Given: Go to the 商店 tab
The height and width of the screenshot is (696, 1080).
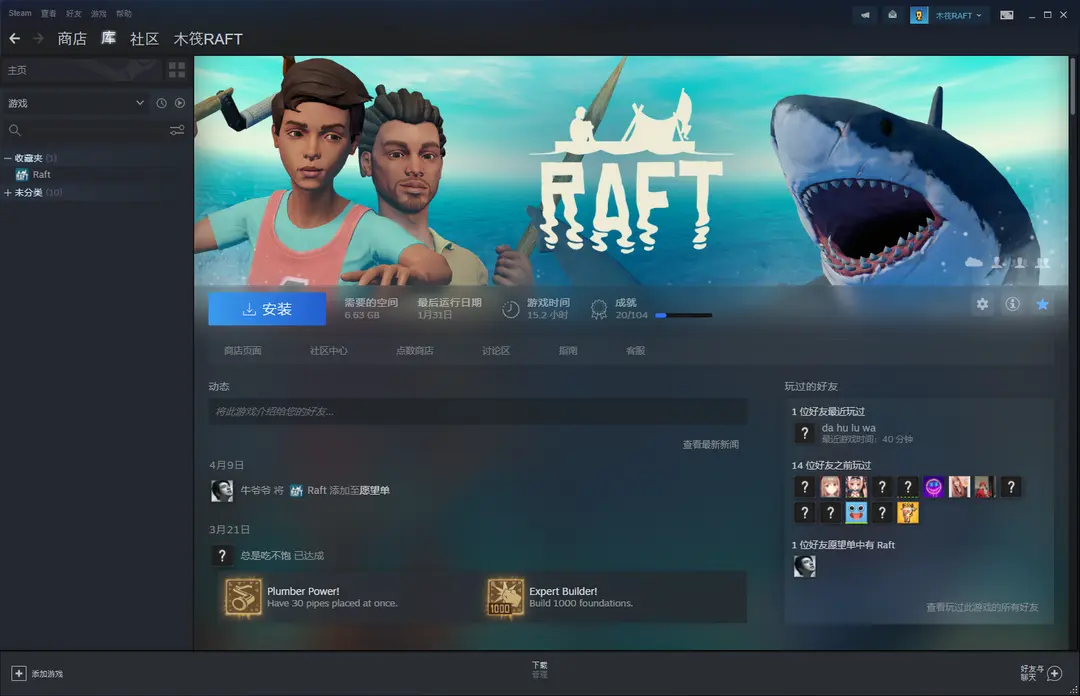Looking at the screenshot, I should coord(72,39).
